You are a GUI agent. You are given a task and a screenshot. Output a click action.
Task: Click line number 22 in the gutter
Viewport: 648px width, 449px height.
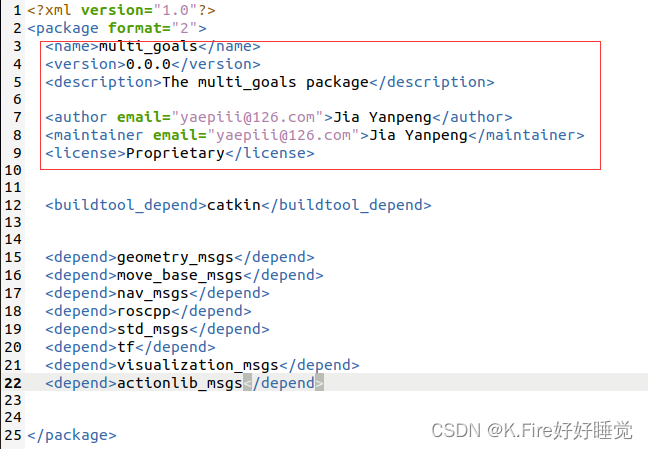click(x=13, y=383)
